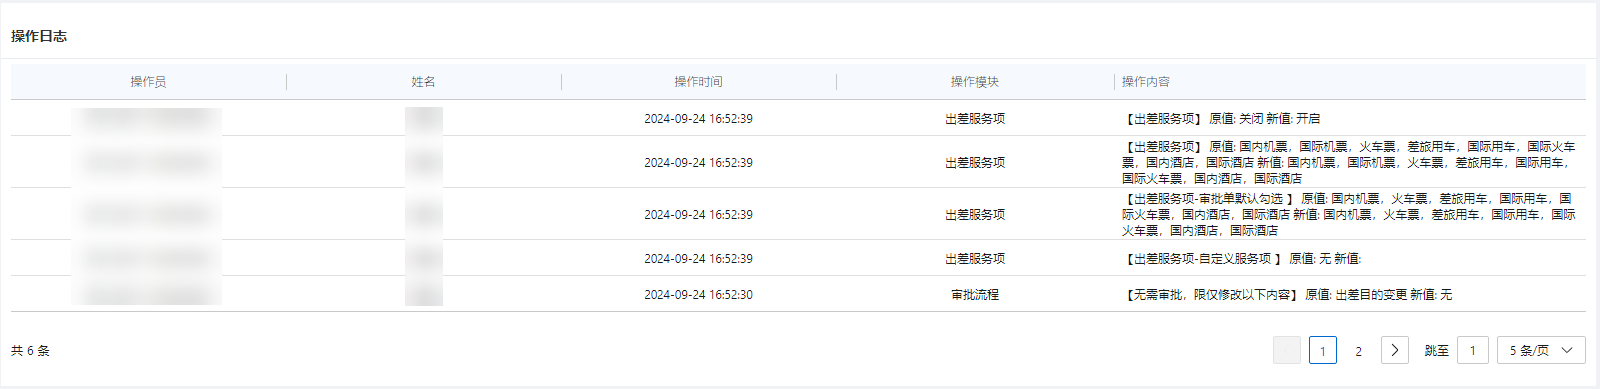The width and height of the screenshot is (1600, 389).
Task: Click the dropdown chevron beside 5 条/页
Action: point(1567,350)
